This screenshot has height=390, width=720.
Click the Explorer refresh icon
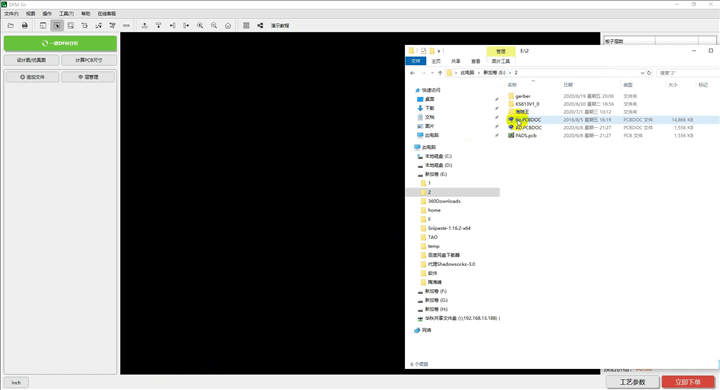(649, 73)
